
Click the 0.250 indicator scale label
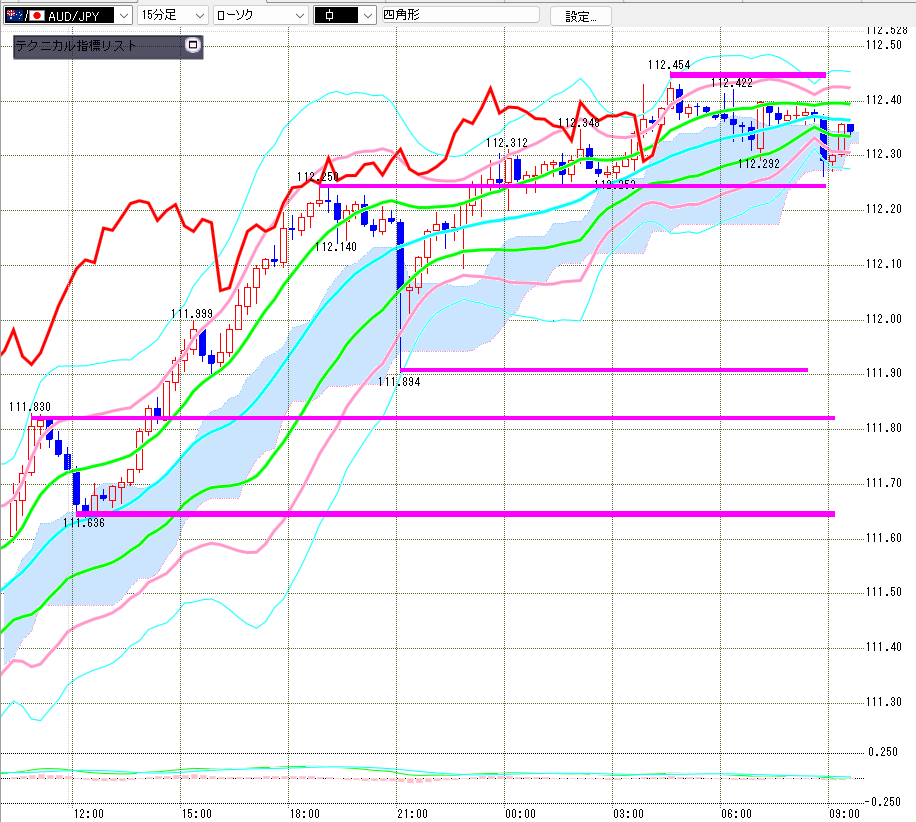[883, 752]
